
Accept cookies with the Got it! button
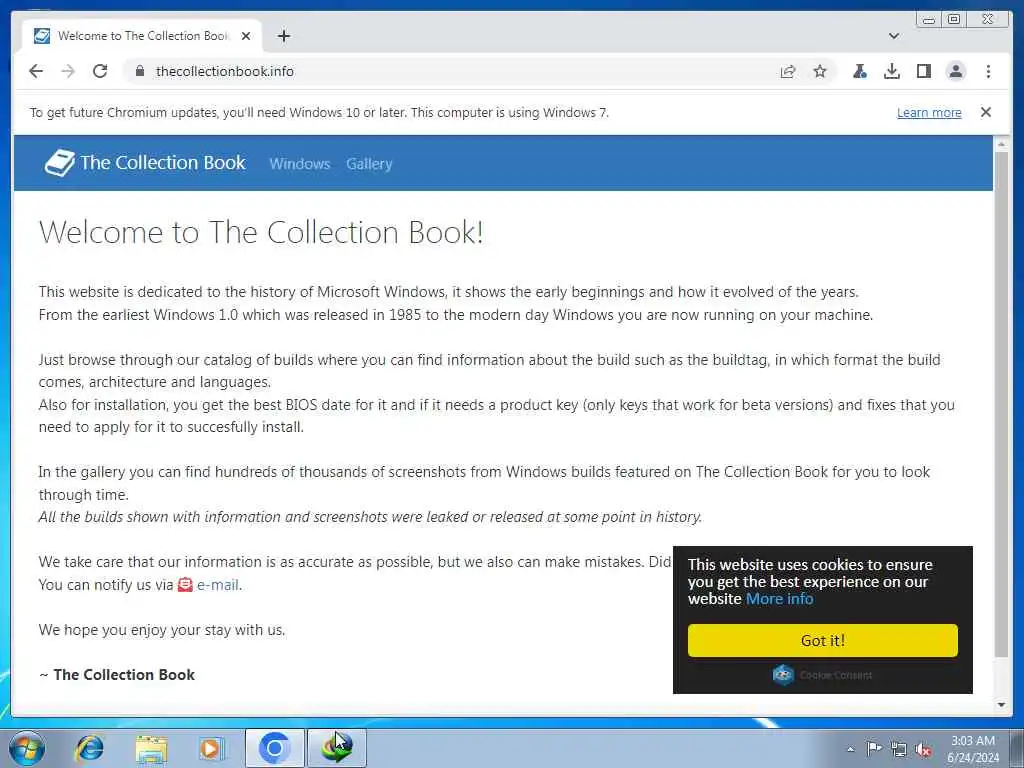pyautogui.click(x=822, y=640)
